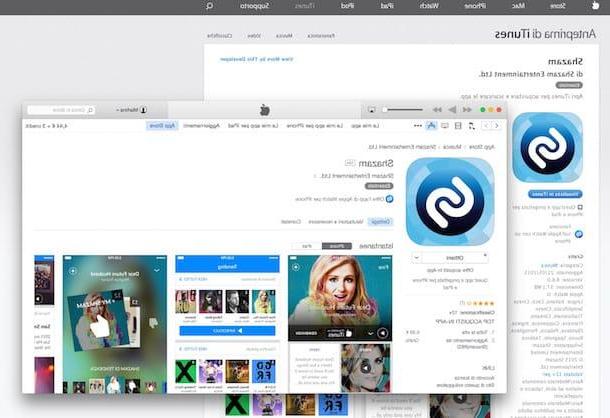Open iPhone in the Apple website nav
This screenshot has height=418, width=610.
475,6
